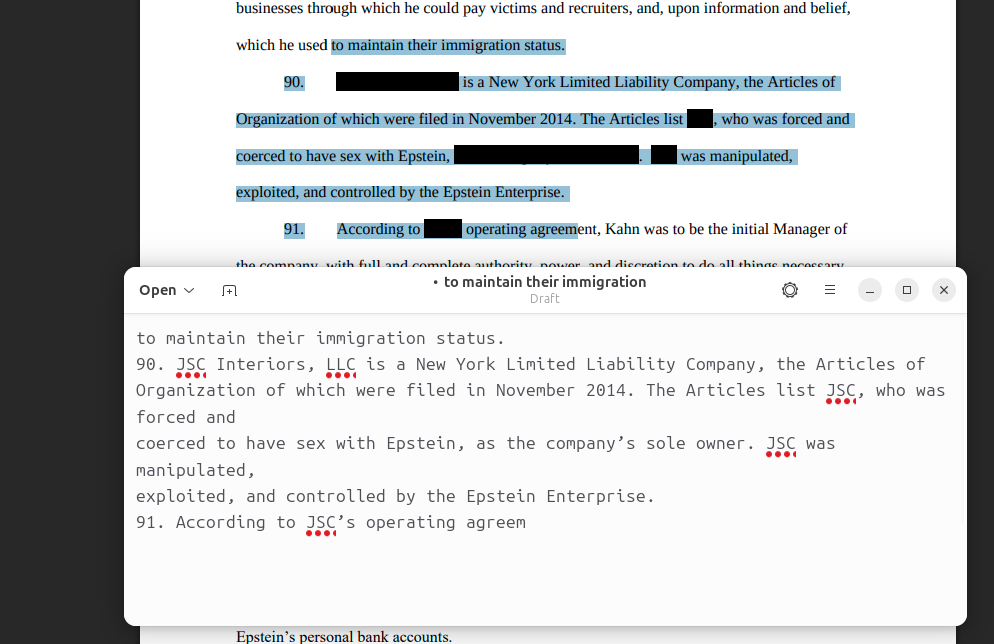Screen dimensions: 994x644
Task: Click the redaction before 'was manipulated' in PDF
Action: [x=664, y=155]
